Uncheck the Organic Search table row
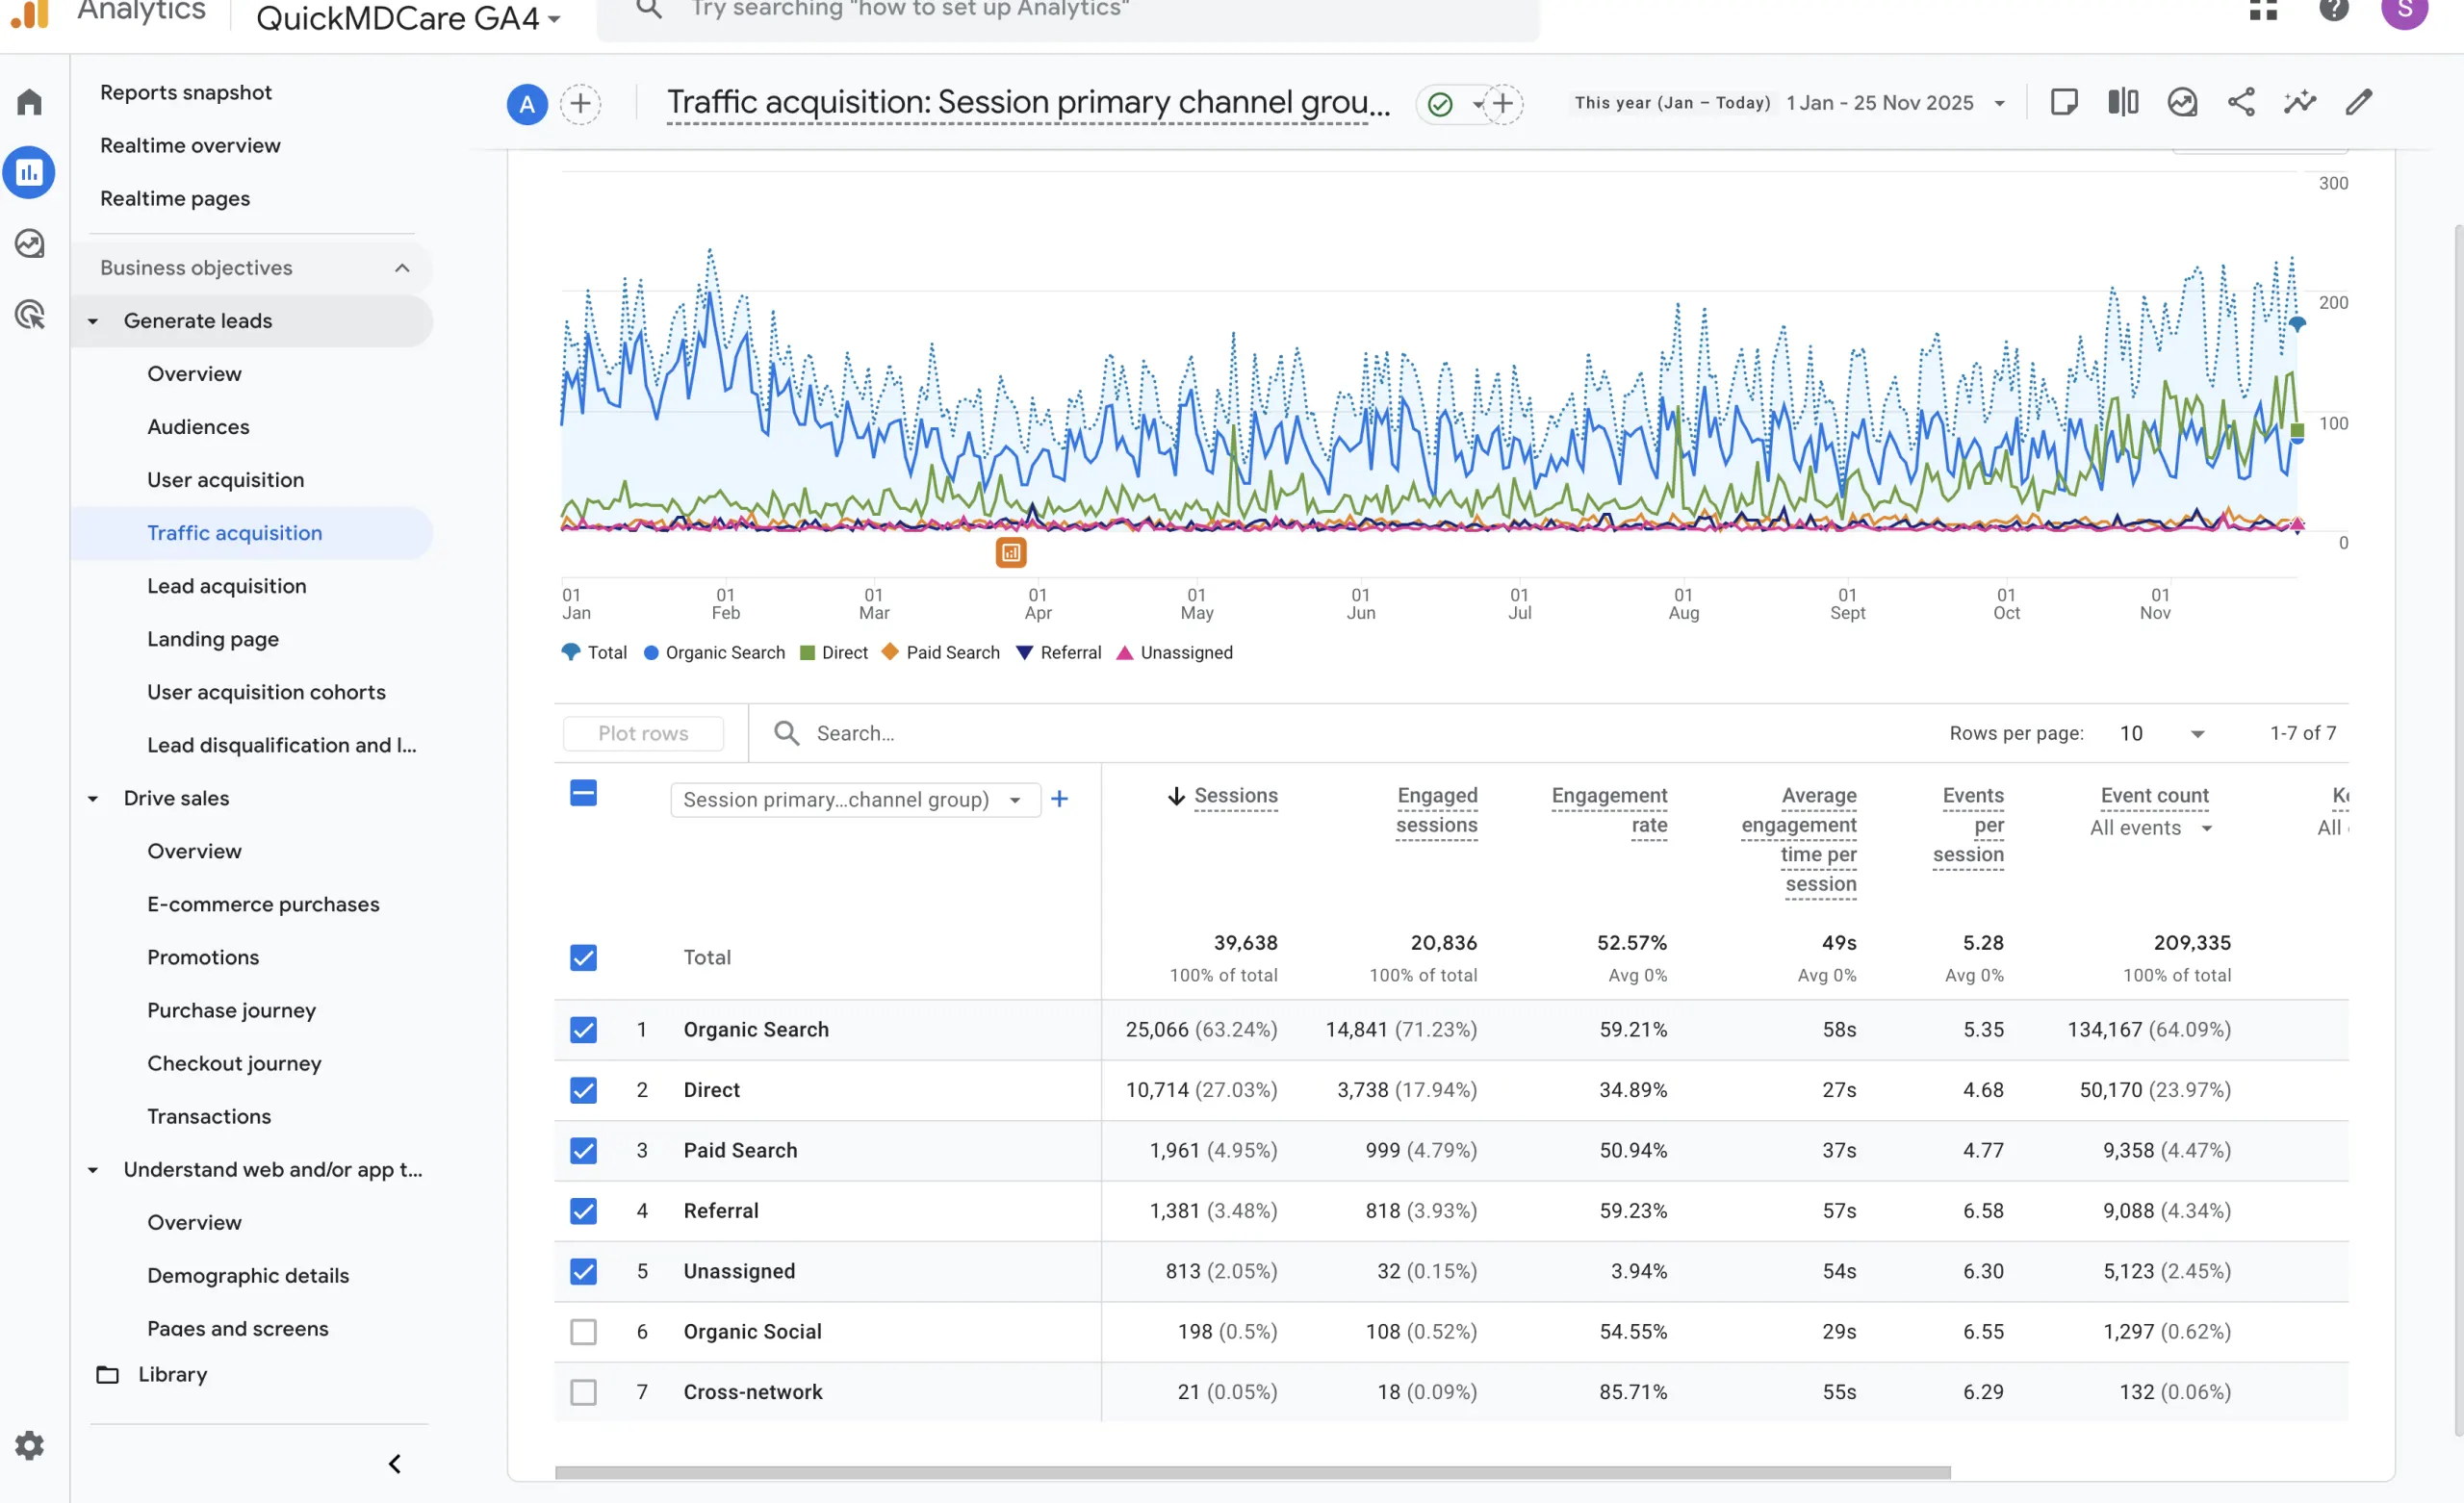The image size is (2464, 1503). pos(583,1029)
